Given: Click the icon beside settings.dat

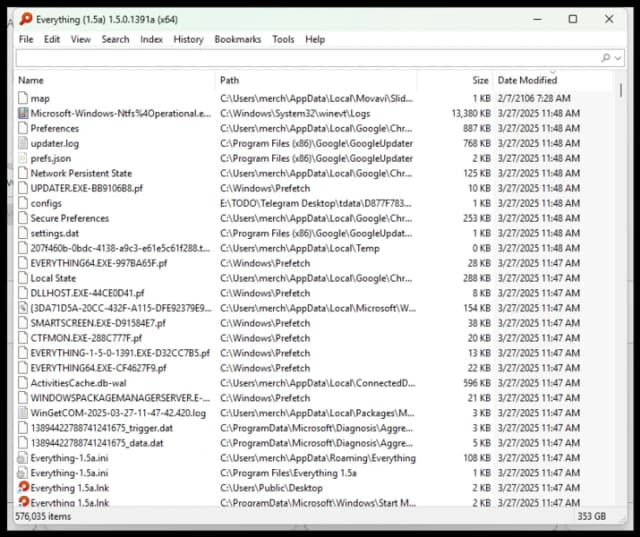Looking at the screenshot, I should 23,233.
